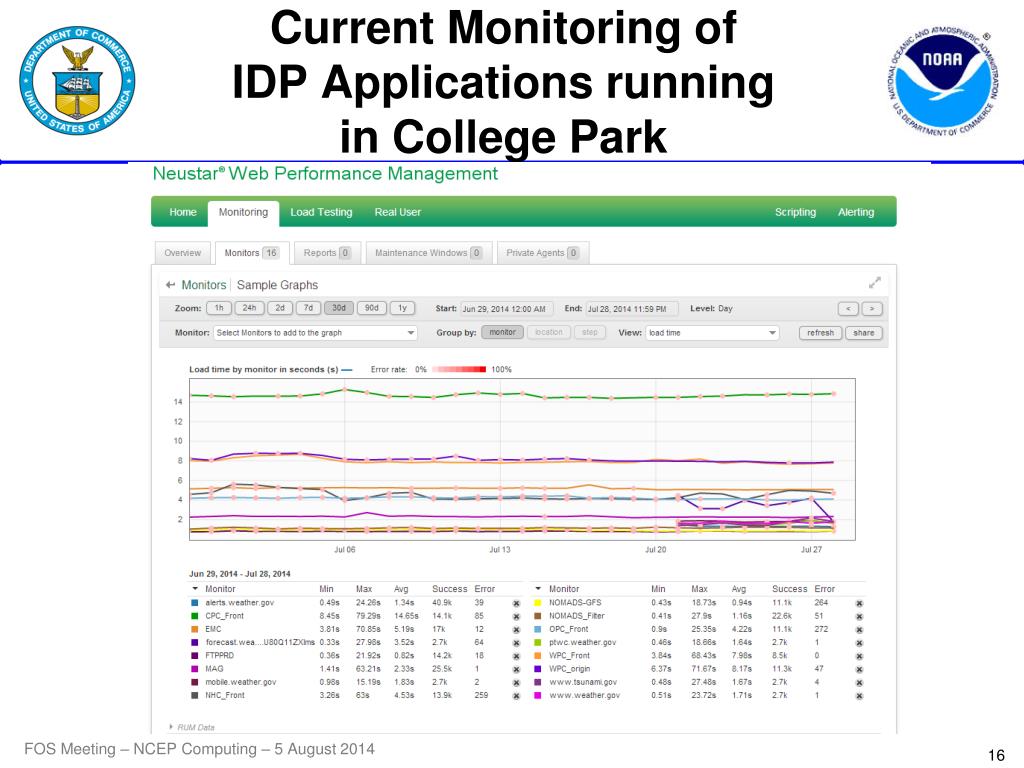Screen dimensions: 1024x768
Task: Go to next date range arrow
Action: point(872,308)
